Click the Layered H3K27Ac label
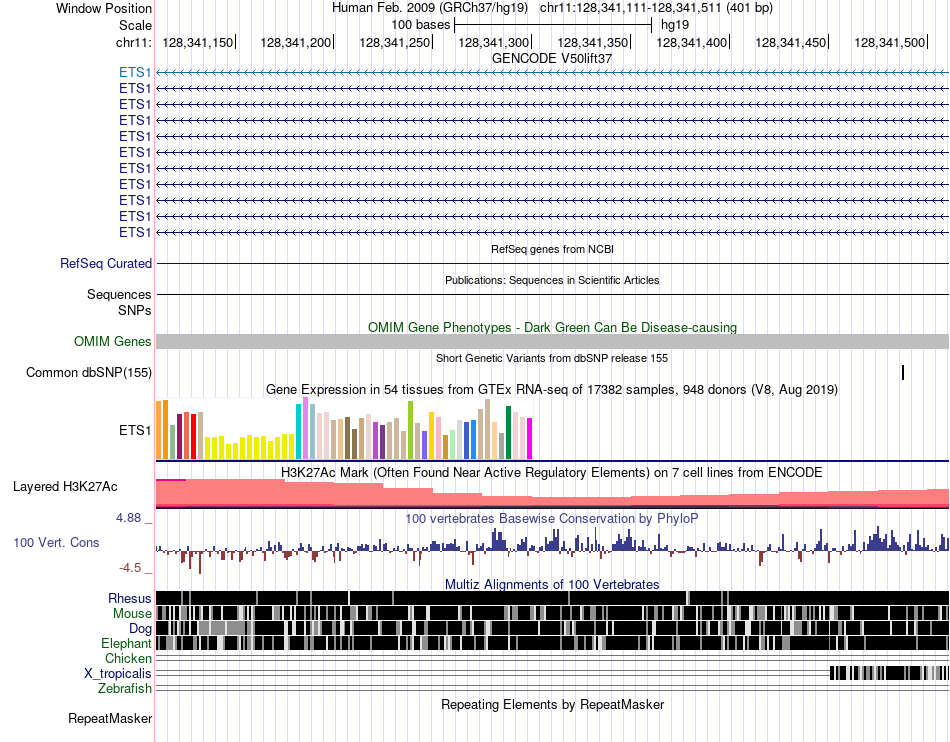The height and width of the screenshot is (742, 950). [x=65, y=486]
